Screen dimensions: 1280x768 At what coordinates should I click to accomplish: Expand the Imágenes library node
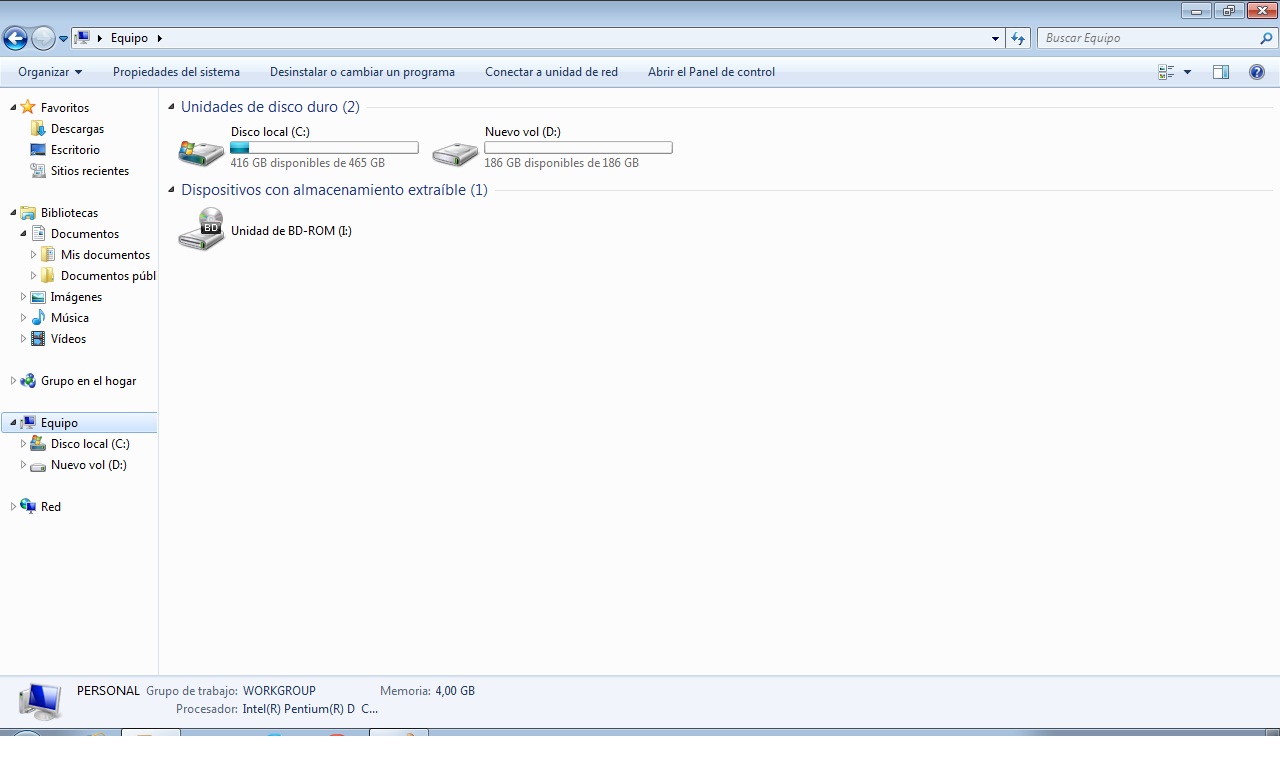23,297
